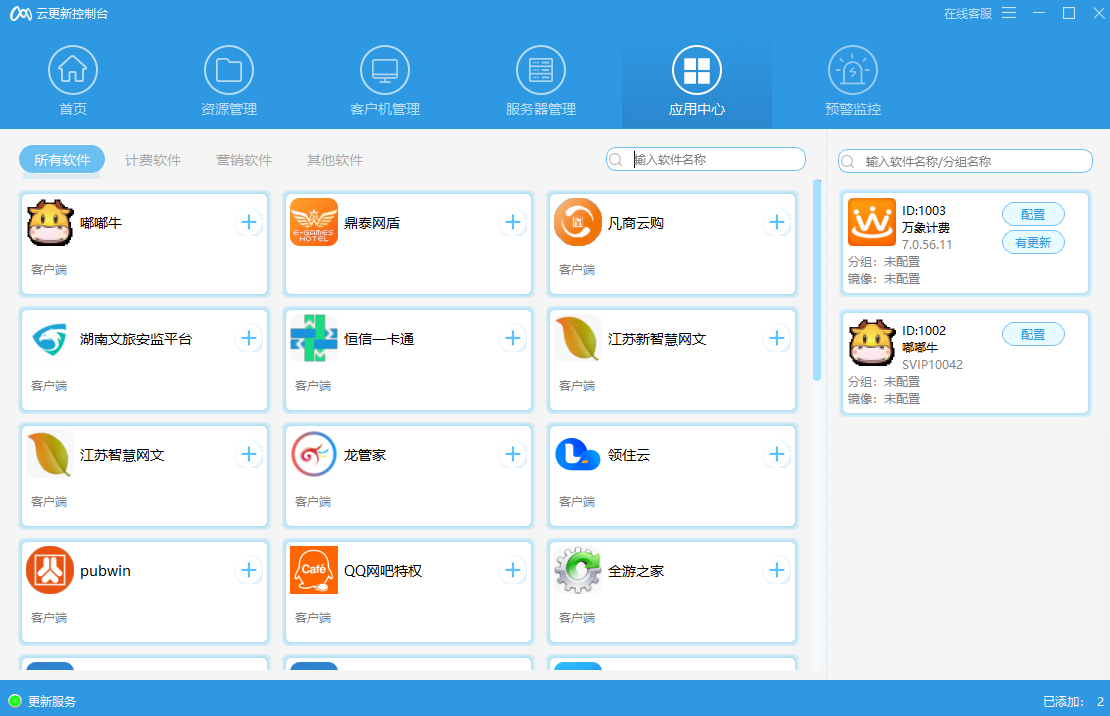Open 配置 for 嘟嘟牛 ID:1002

click(x=1033, y=333)
